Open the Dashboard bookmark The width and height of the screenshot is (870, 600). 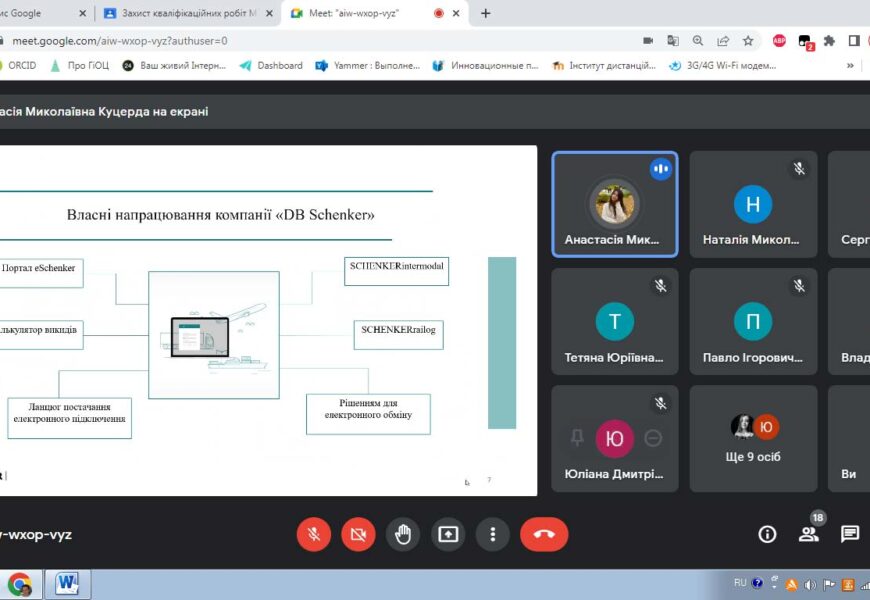click(271, 65)
